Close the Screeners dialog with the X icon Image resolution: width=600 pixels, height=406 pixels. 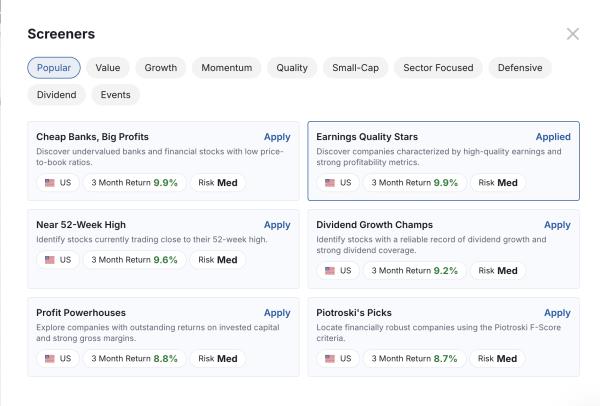pyautogui.click(x=572, y=34)
